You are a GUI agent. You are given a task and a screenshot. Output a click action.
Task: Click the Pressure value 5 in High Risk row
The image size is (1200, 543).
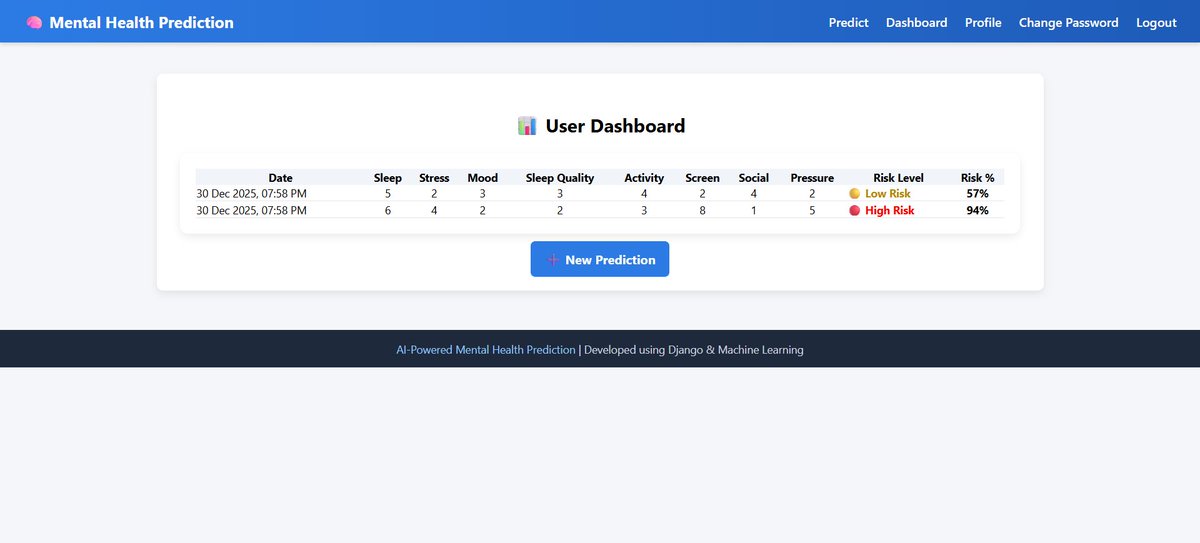pyautogui.click(x=812, y=210)
